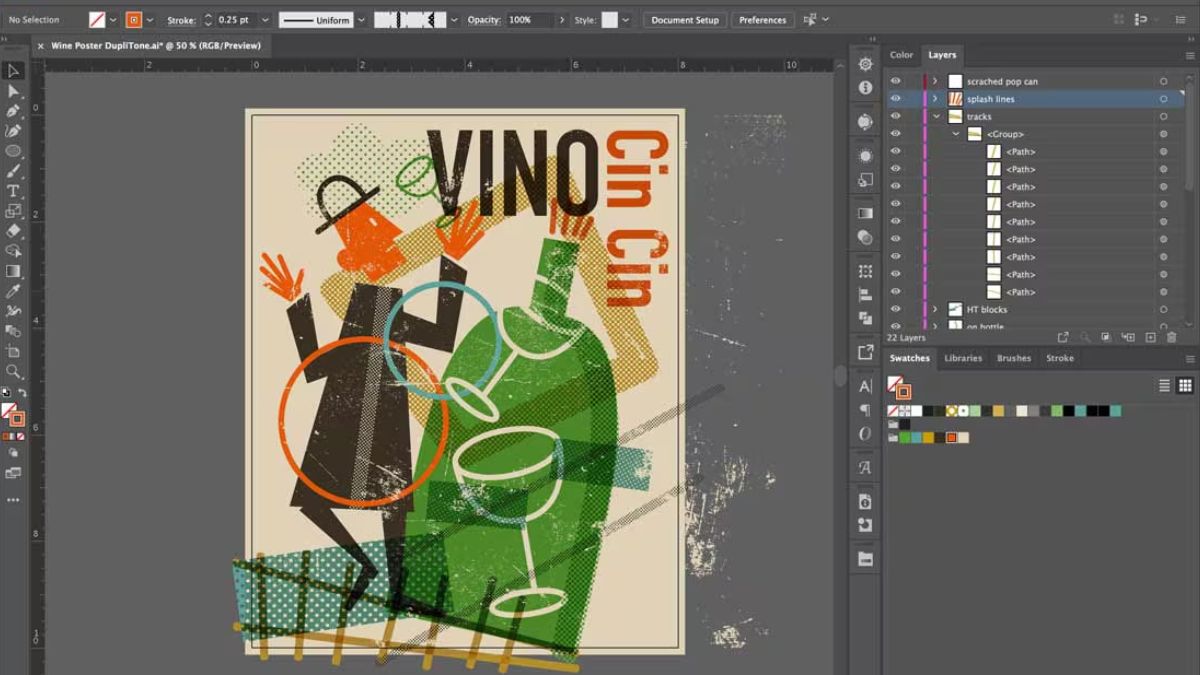Open the Pathfinder panel icon
The width and height of the screenshot is (1200, 675).
(865, 318)
